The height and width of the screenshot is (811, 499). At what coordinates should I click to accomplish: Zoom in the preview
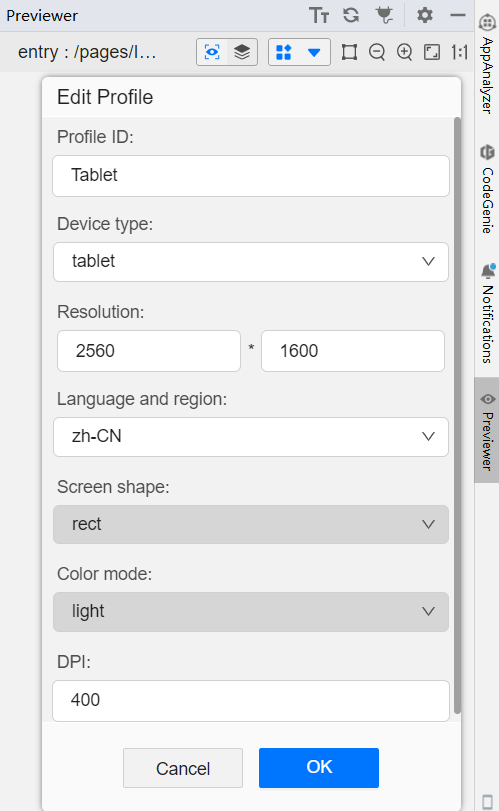(404, 52)
